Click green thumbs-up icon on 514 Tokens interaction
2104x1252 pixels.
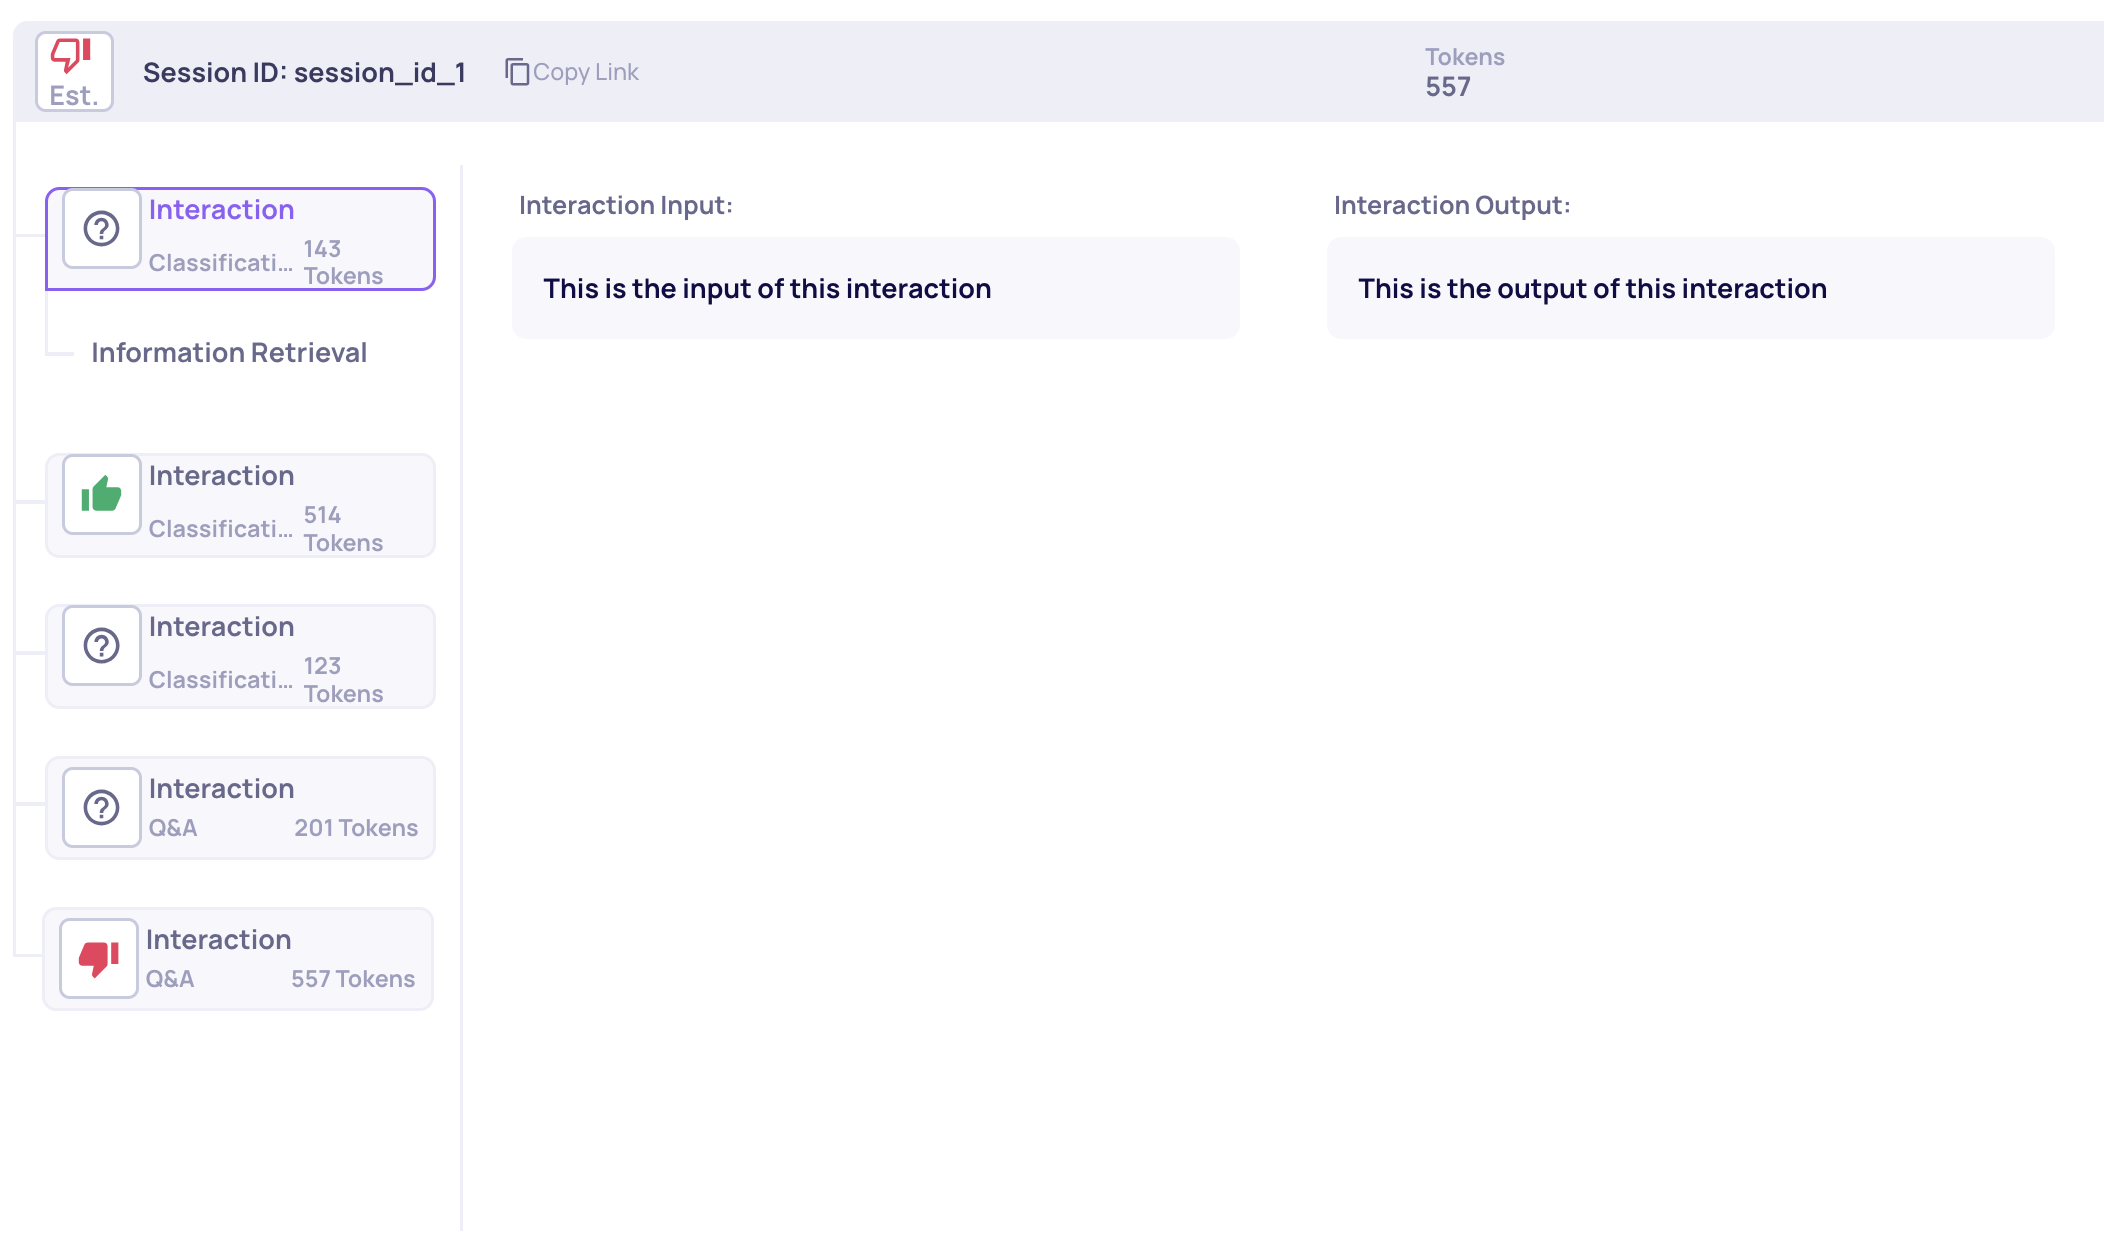(x=101, y=495)
